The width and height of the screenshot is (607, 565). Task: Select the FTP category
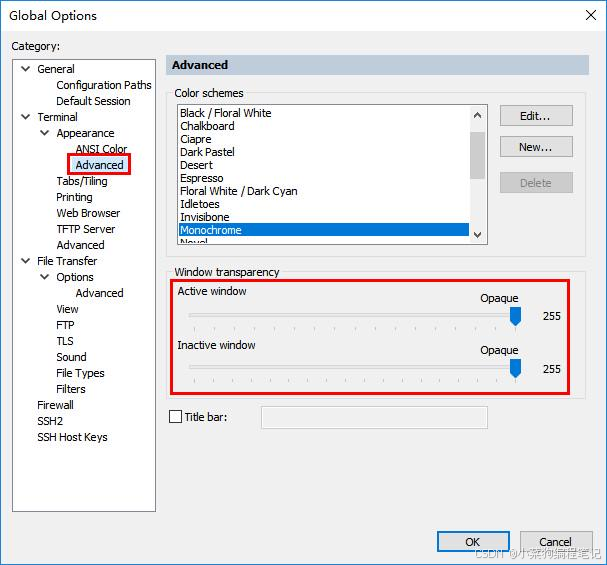coord(65,325)
